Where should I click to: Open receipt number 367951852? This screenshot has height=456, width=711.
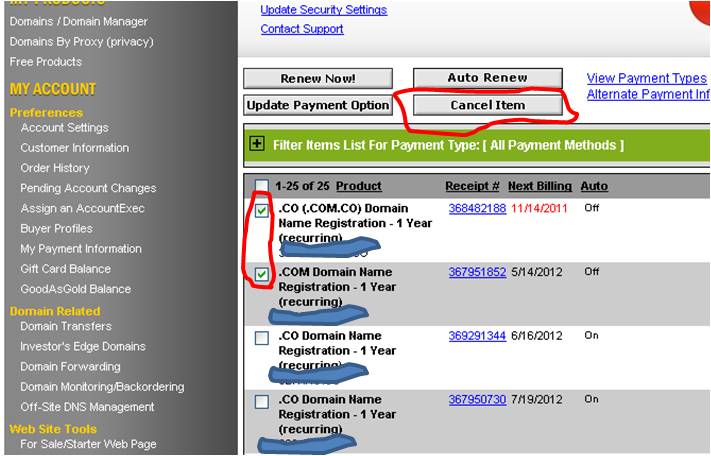477,272
